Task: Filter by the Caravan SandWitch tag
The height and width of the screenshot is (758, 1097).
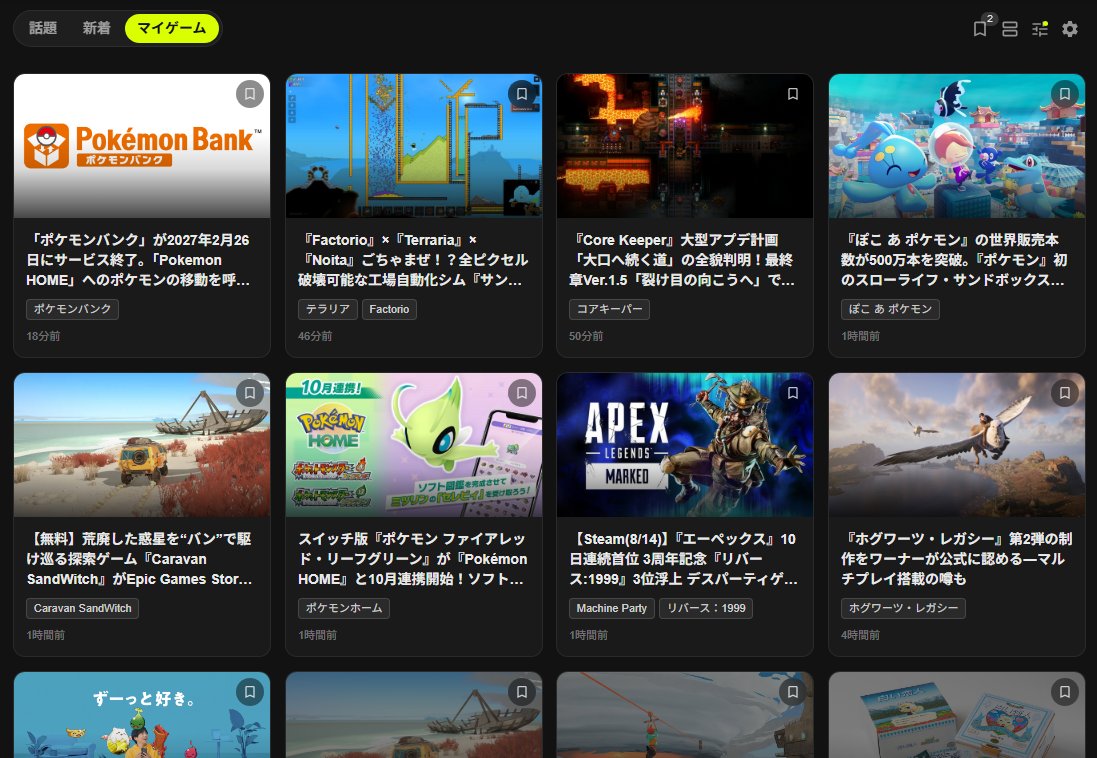Action: tap(83, 608)
